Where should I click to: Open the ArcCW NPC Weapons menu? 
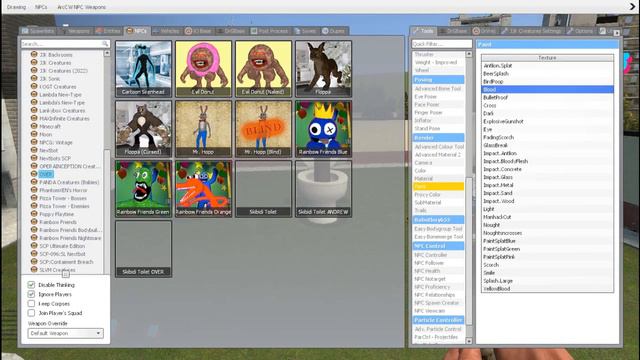click(x=81, y=7)
